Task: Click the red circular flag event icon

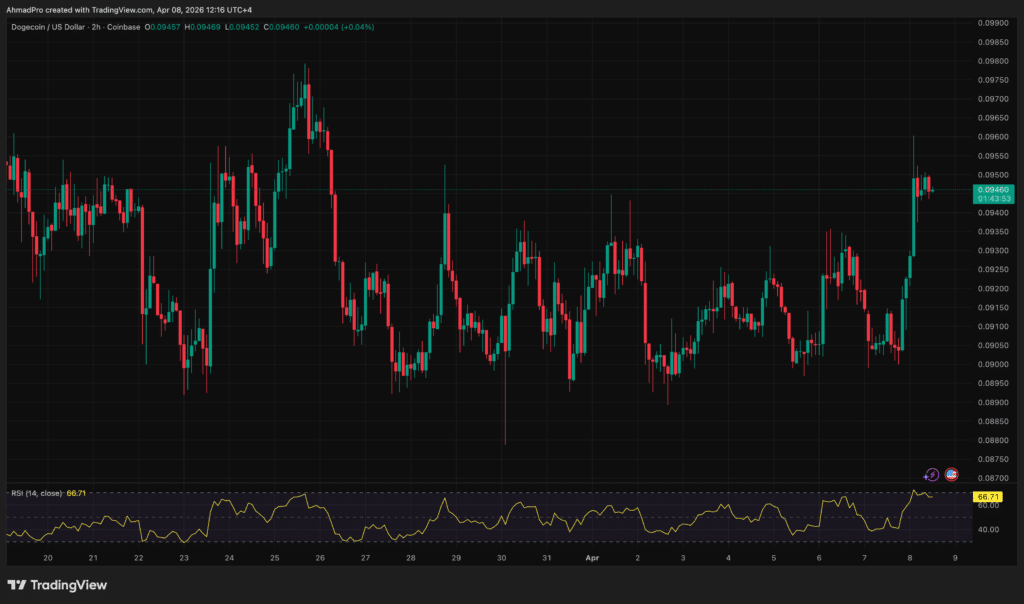Action: 951,475
